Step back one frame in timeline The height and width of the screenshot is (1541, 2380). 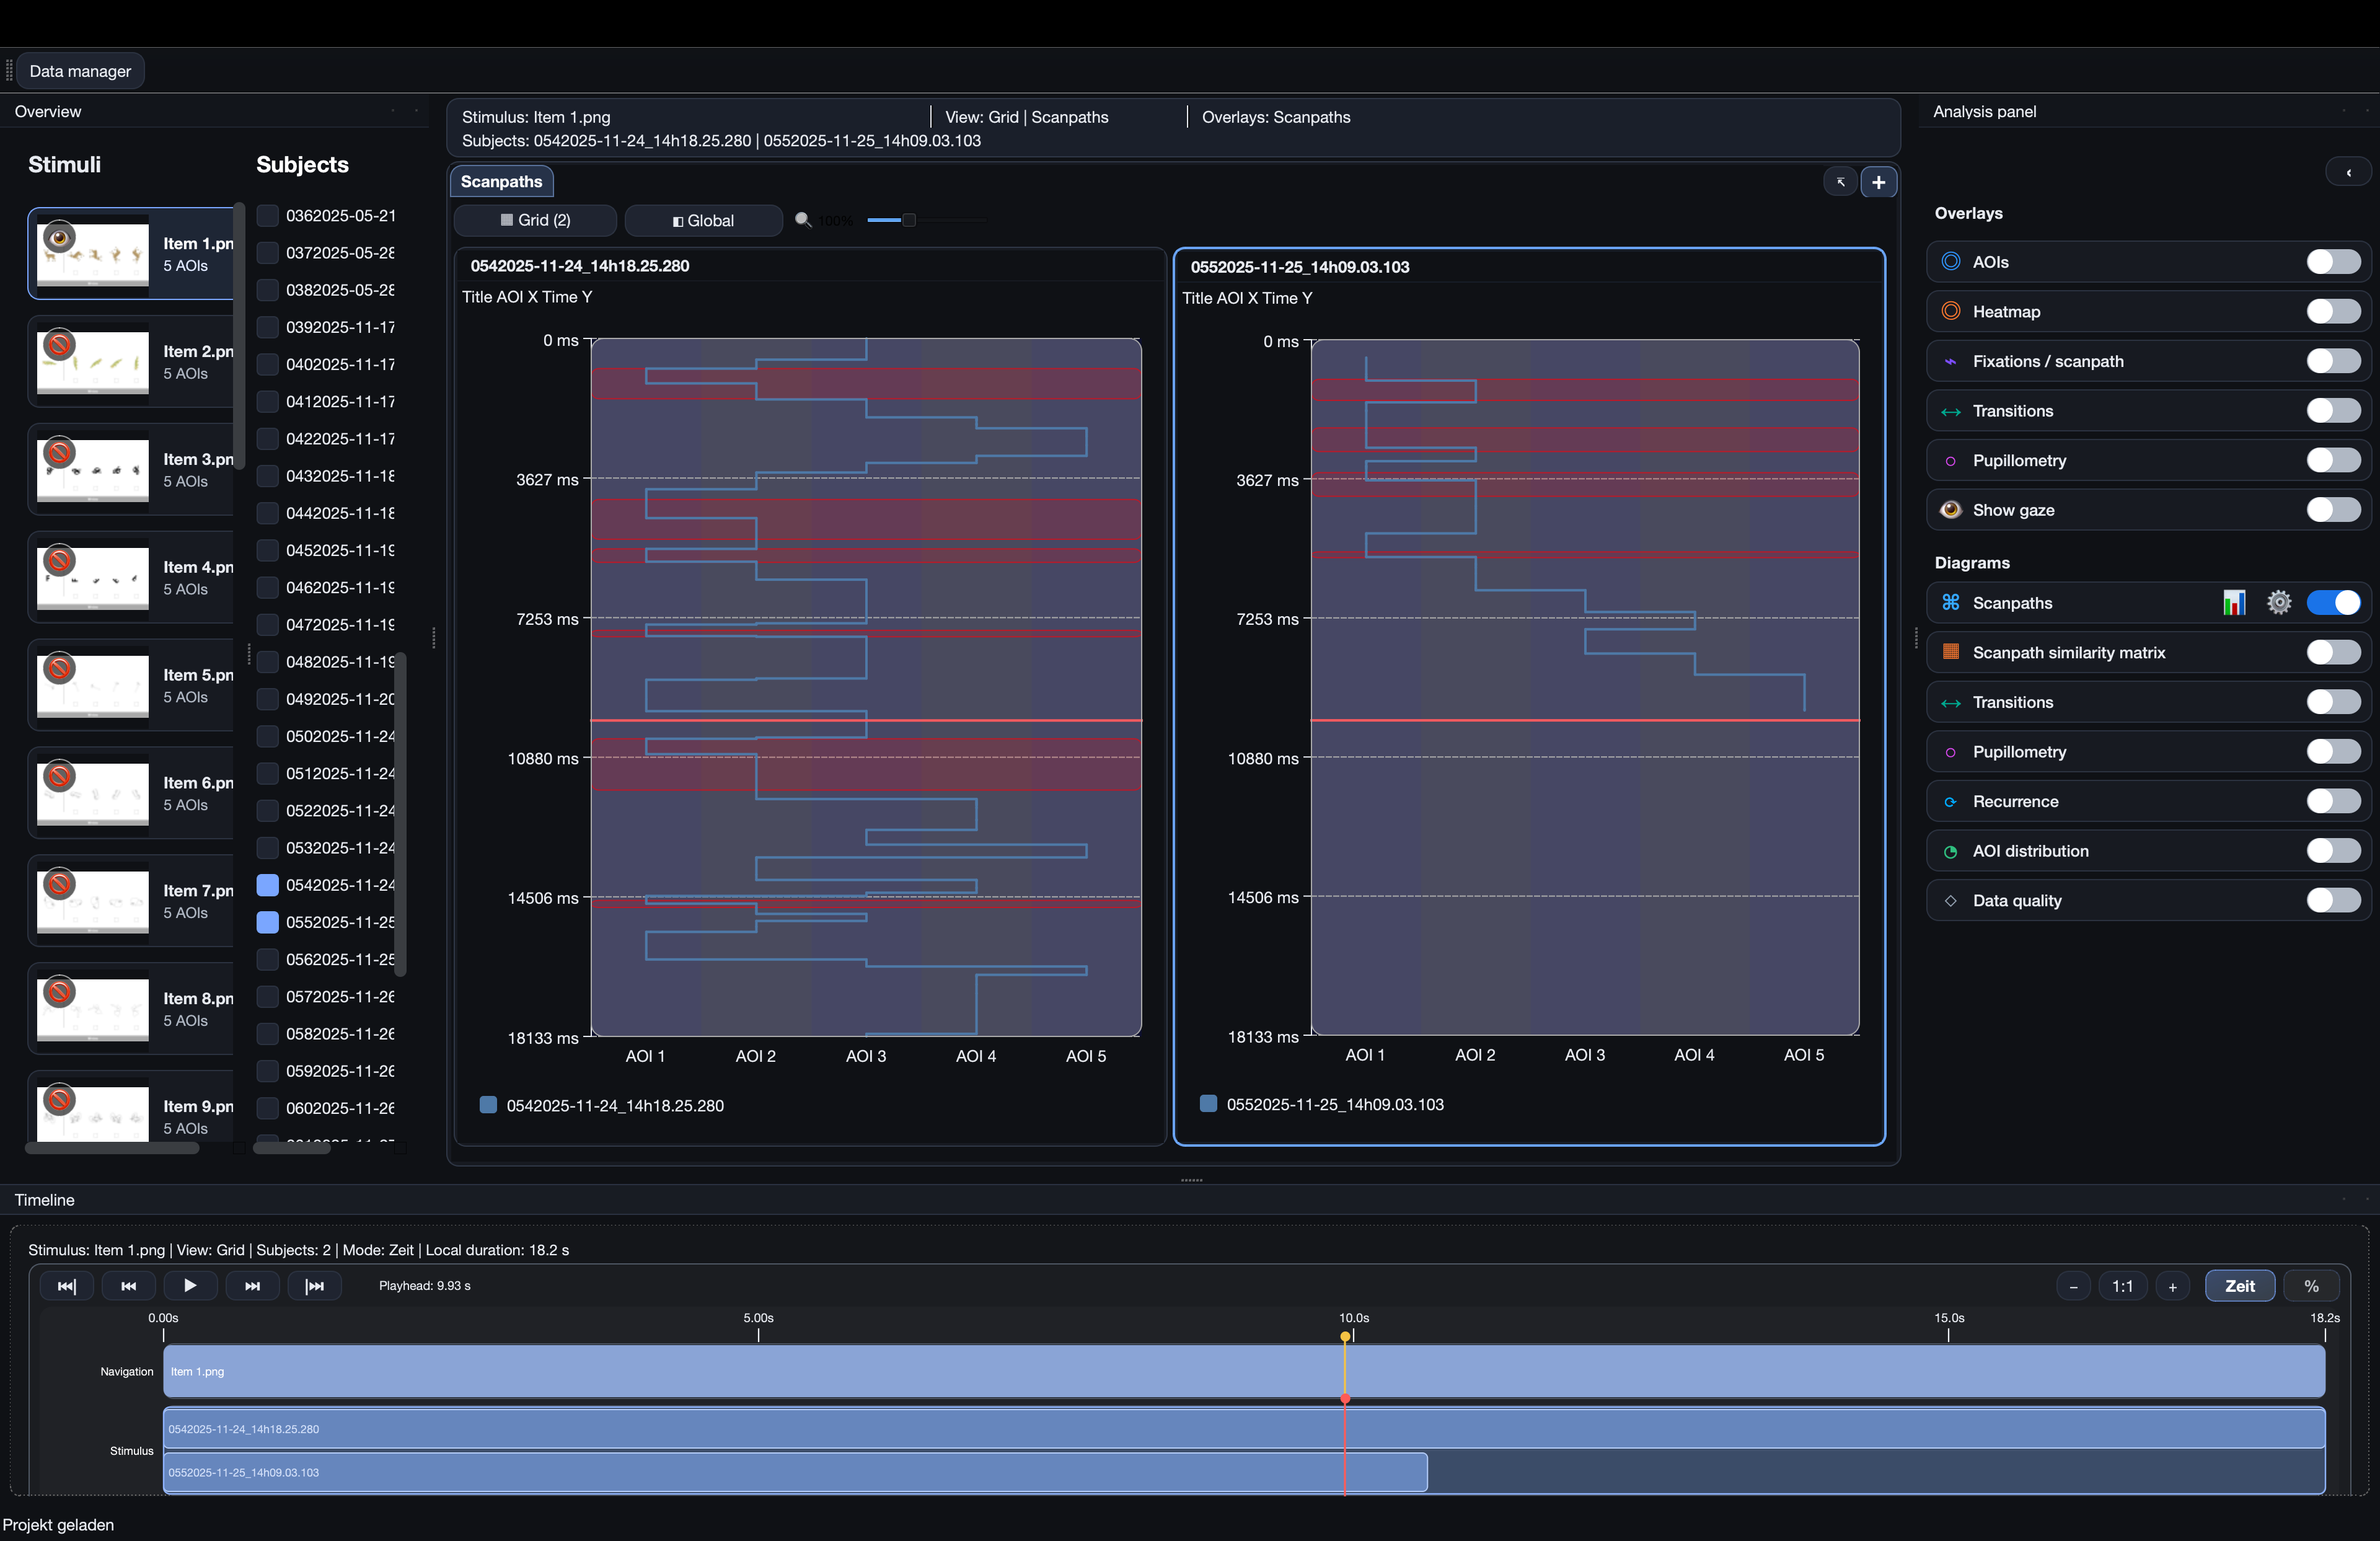(129, 1286)
